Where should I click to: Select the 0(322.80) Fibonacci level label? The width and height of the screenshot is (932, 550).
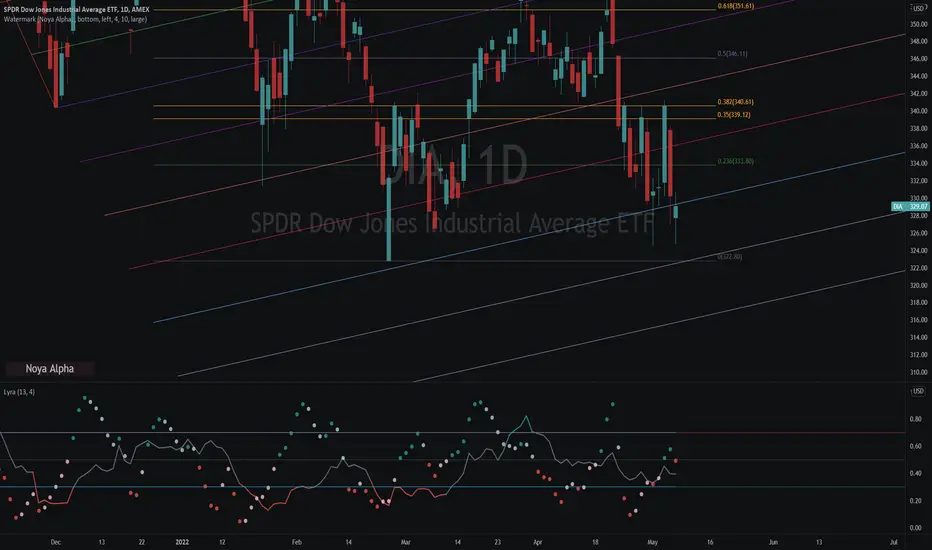(x=730, y=257)
